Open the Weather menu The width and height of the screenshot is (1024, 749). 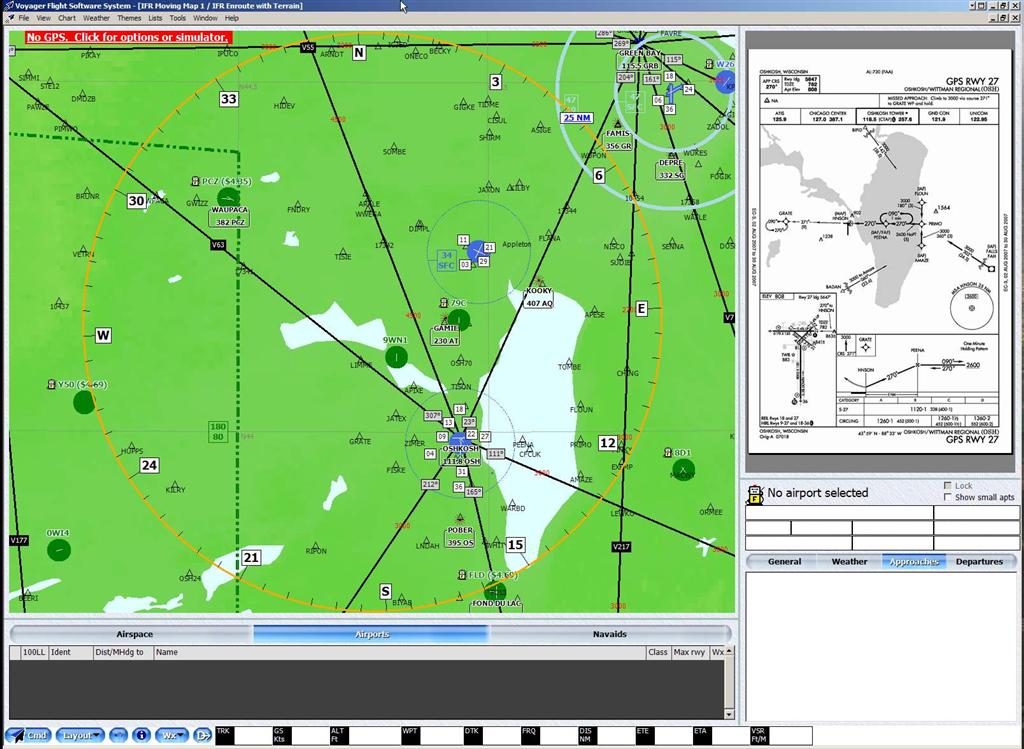click(96, 18)
